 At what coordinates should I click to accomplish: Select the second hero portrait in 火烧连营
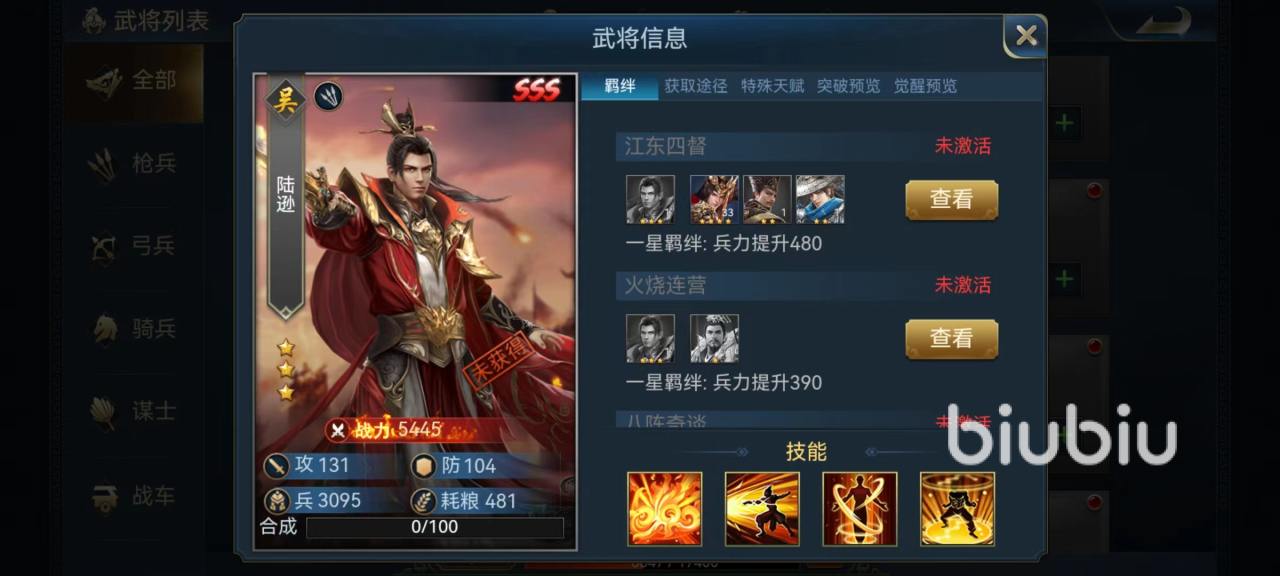(714, 339)
